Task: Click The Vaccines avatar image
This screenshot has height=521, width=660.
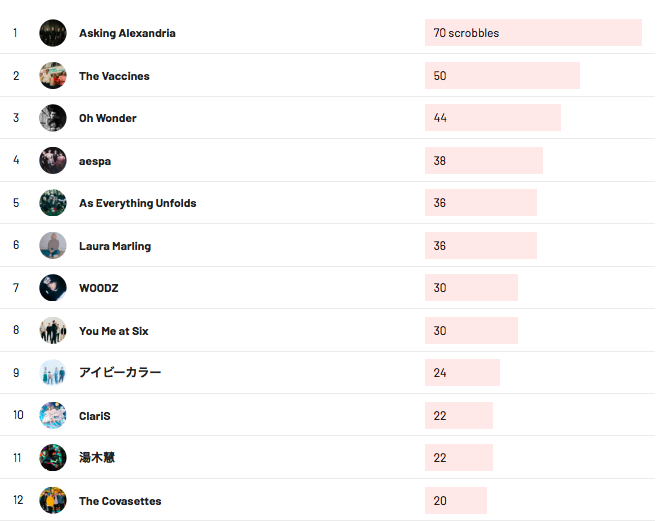Action: click(53, 76)
